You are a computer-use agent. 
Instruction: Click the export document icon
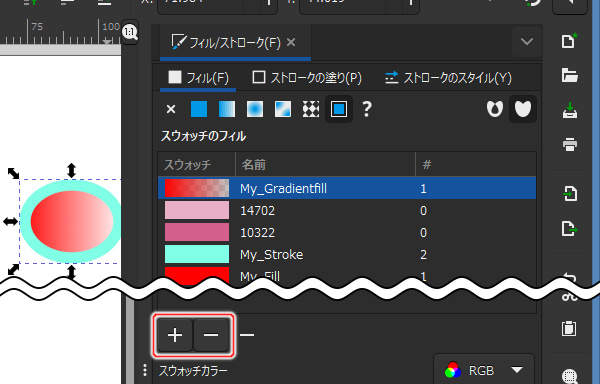click(x=569, y=229)
